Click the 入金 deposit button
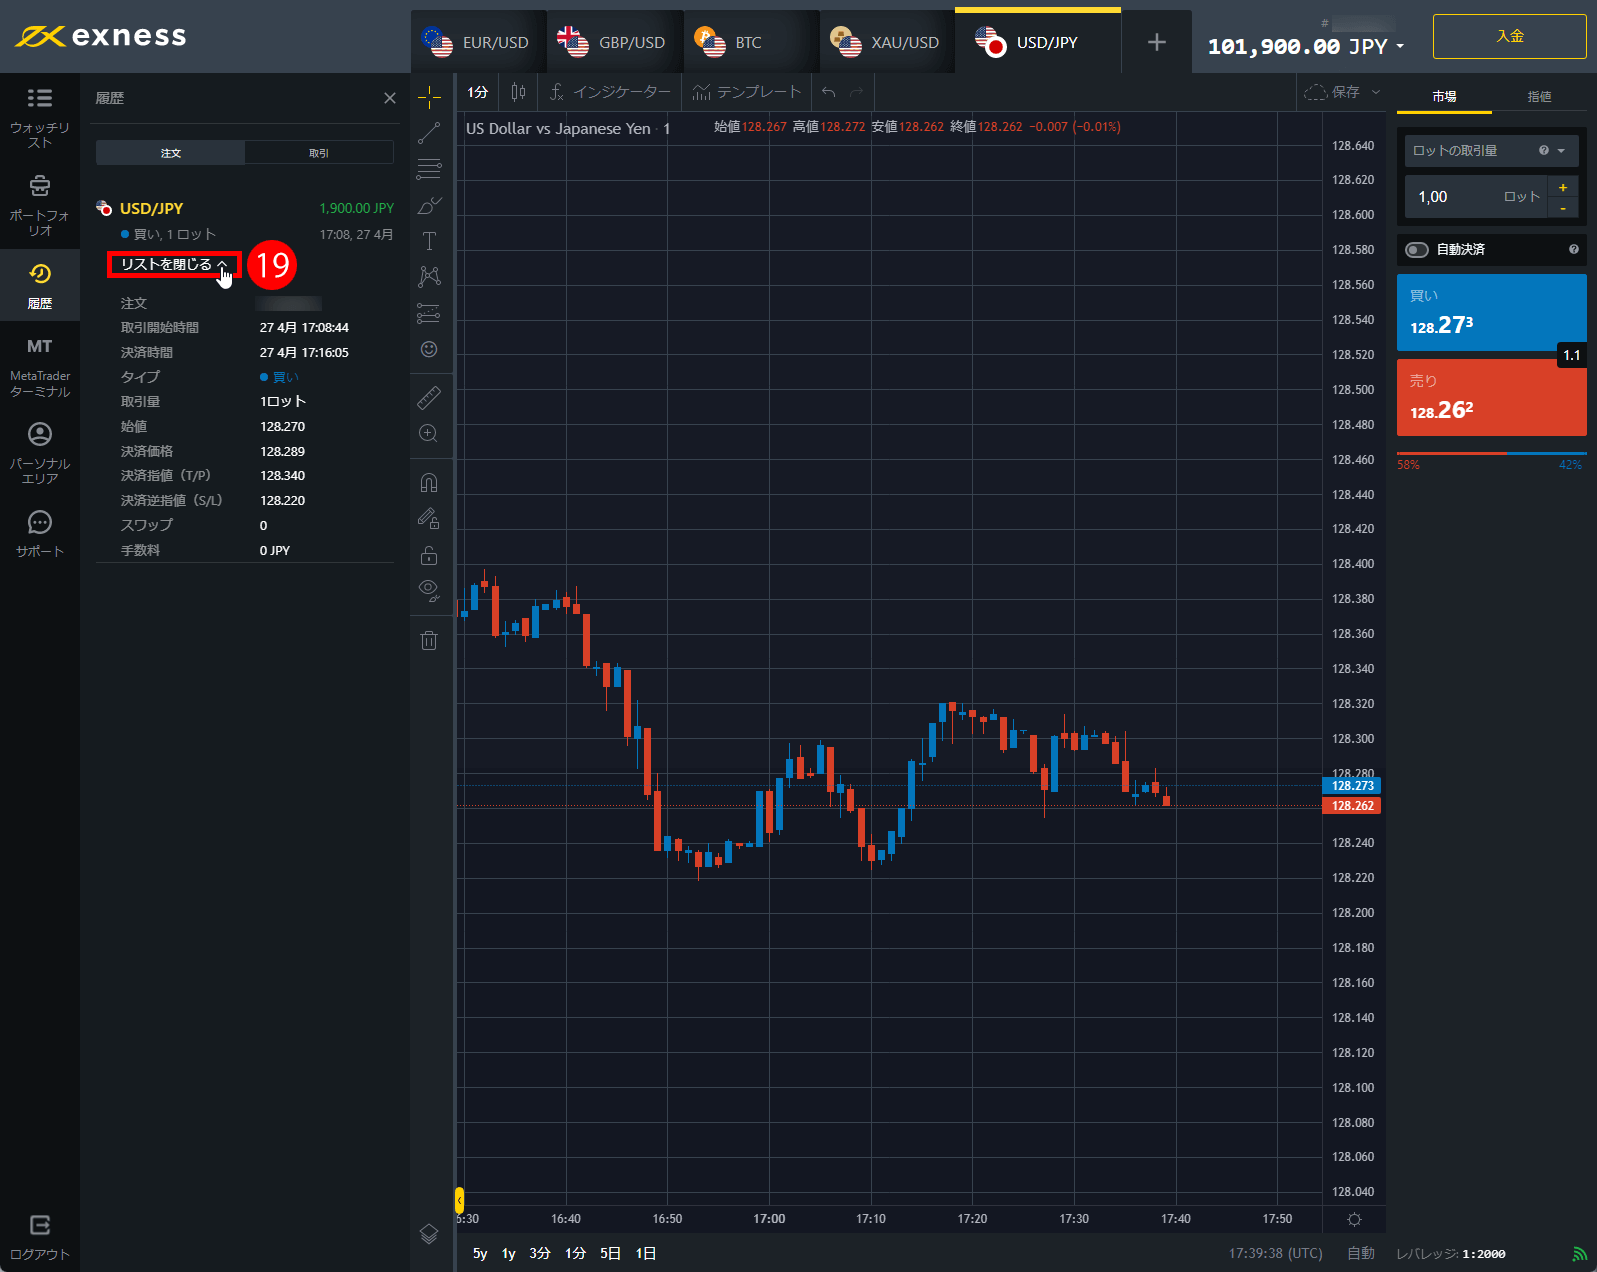Image resolution: width=1597 pixels, height=1272 pixels. (1509, 37)
